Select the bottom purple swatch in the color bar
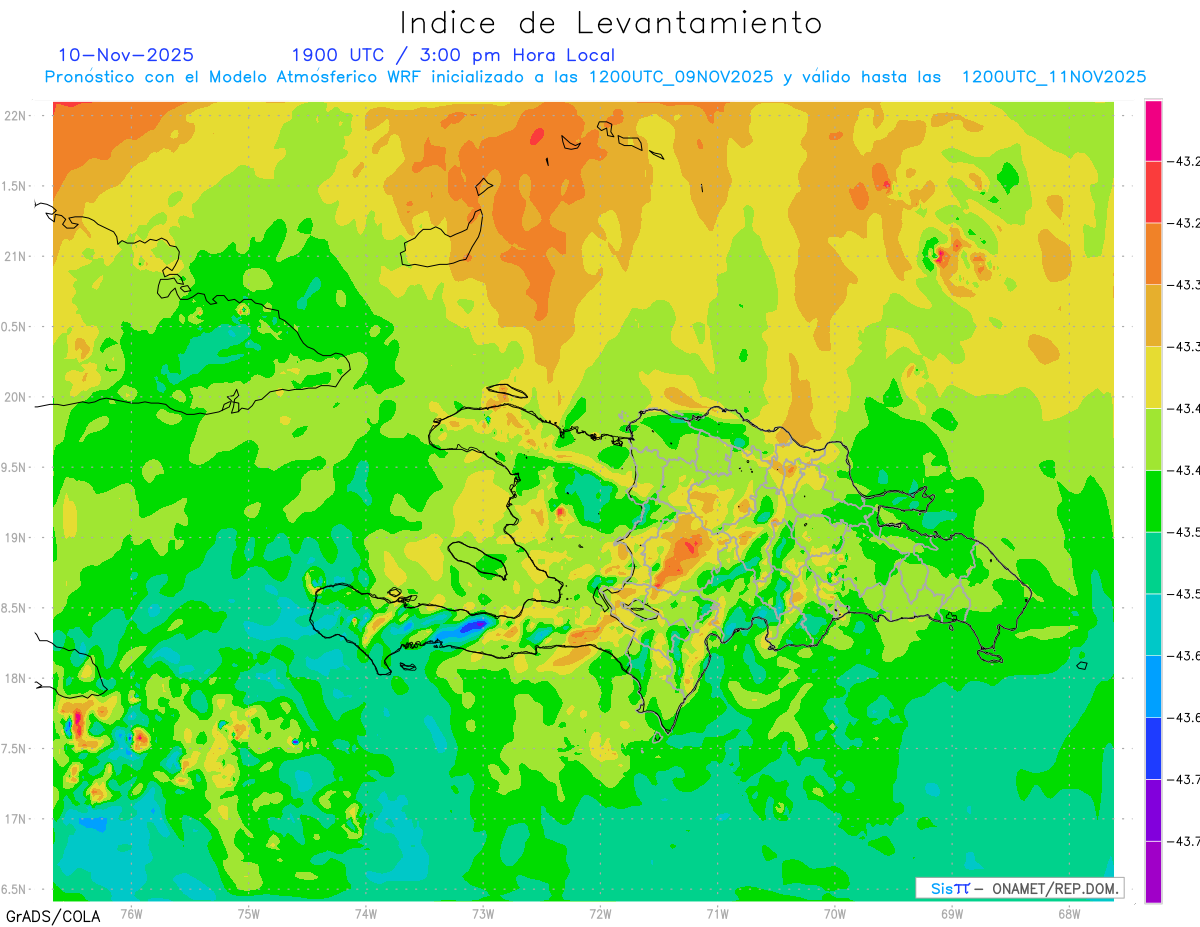Screen dimensions: 1200x927 (x=1154, y=872)
